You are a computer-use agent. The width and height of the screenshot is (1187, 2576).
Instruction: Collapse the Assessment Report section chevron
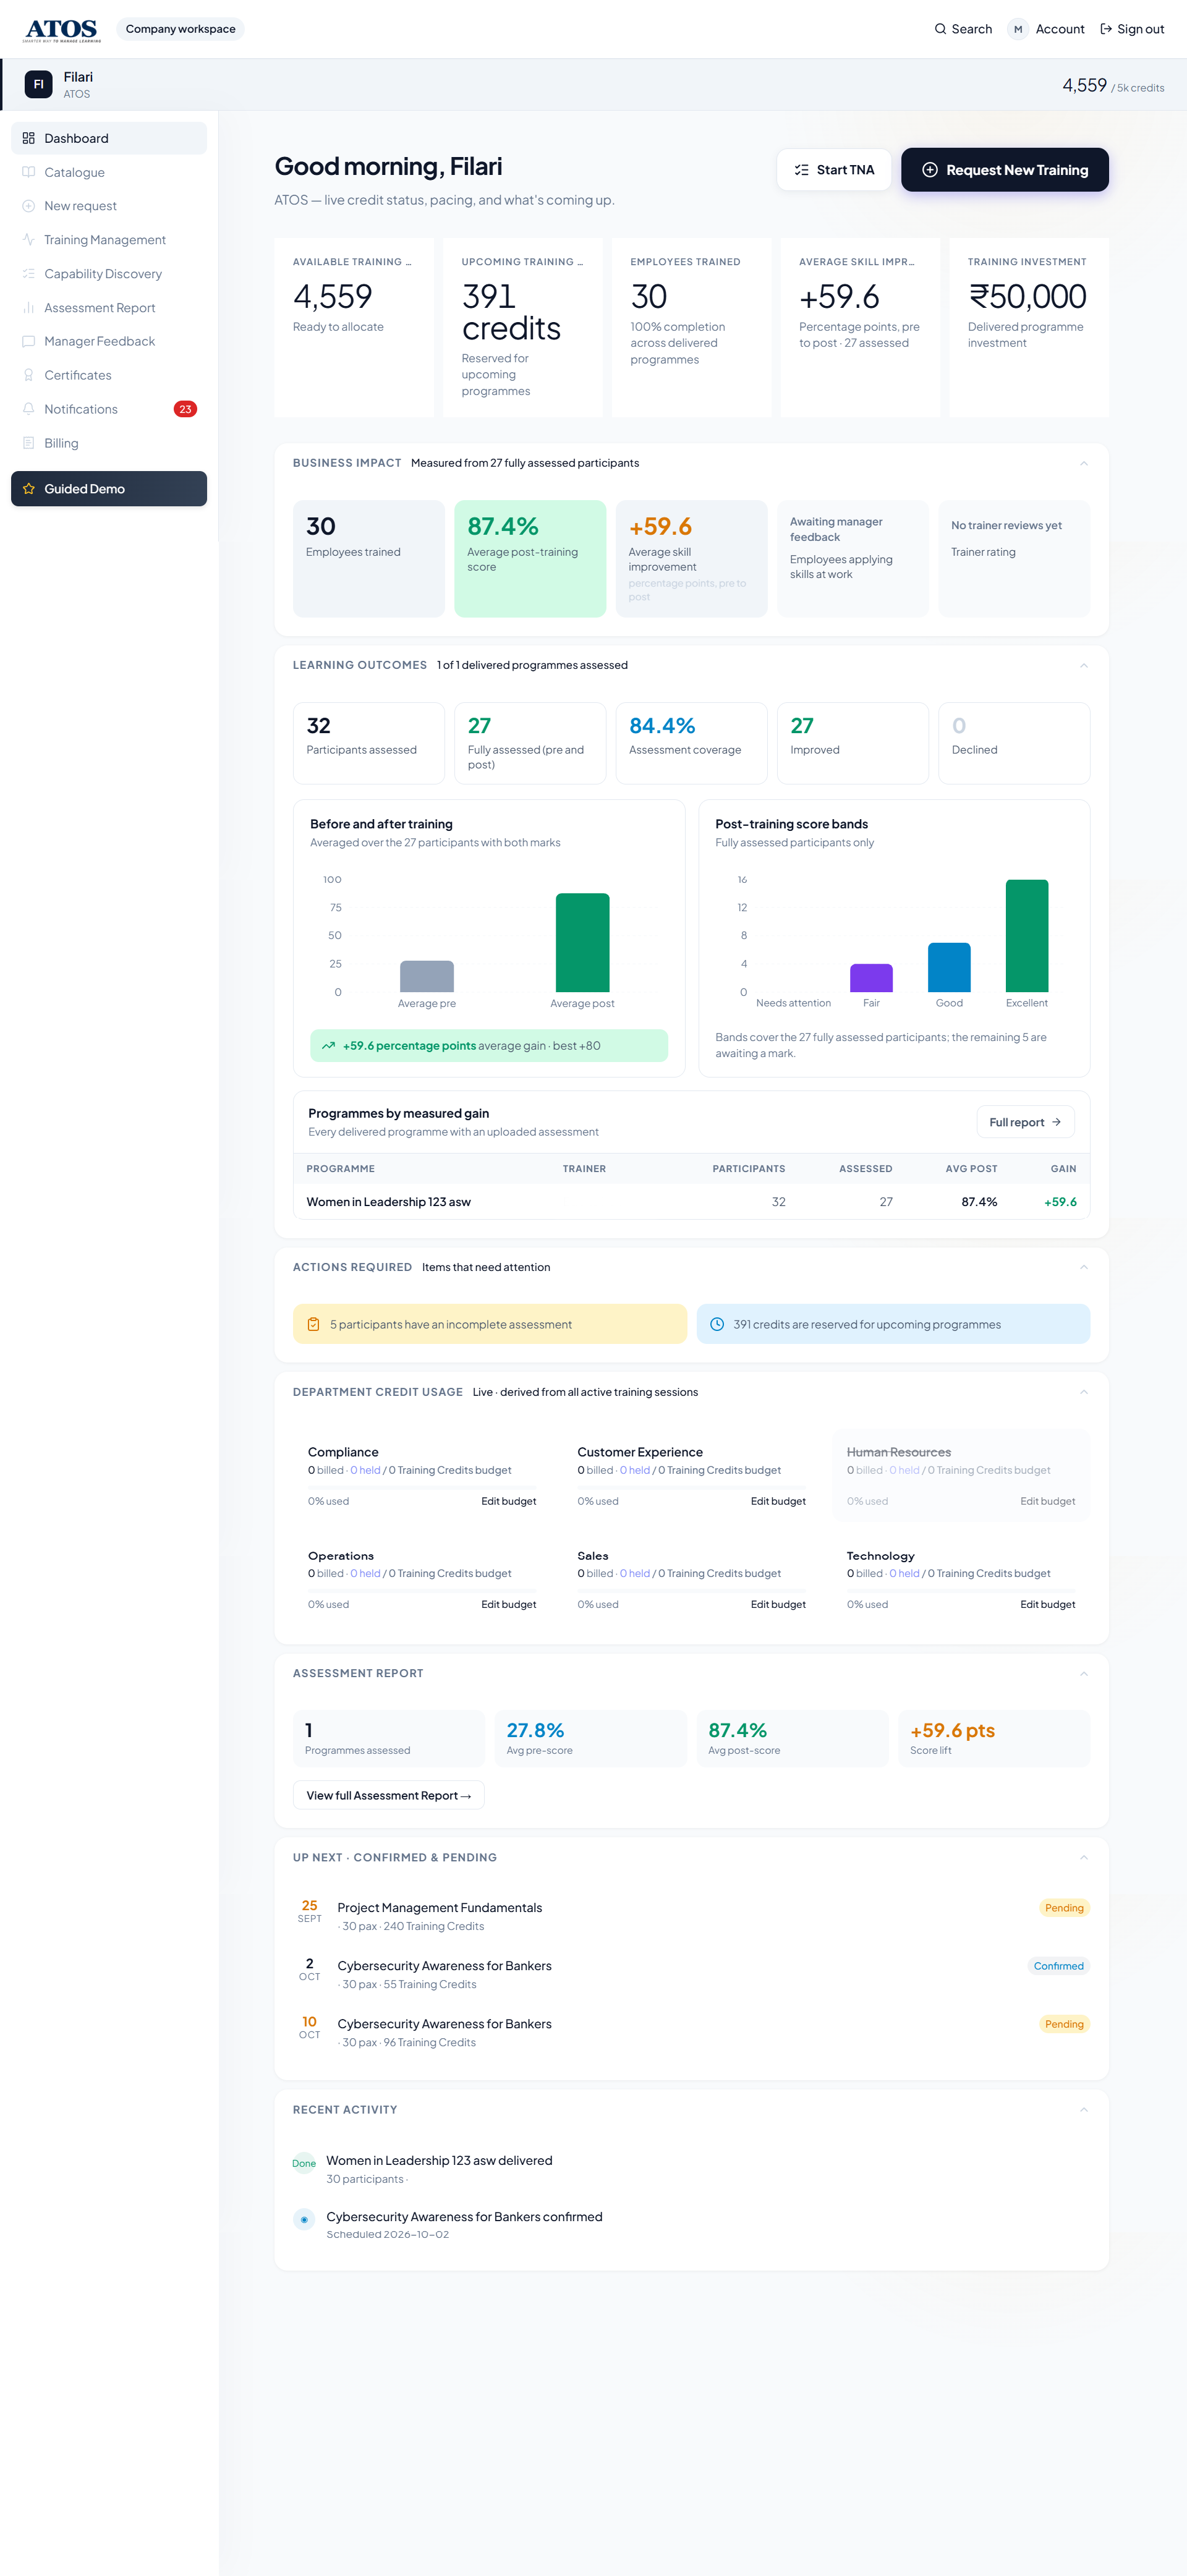1083,1673
